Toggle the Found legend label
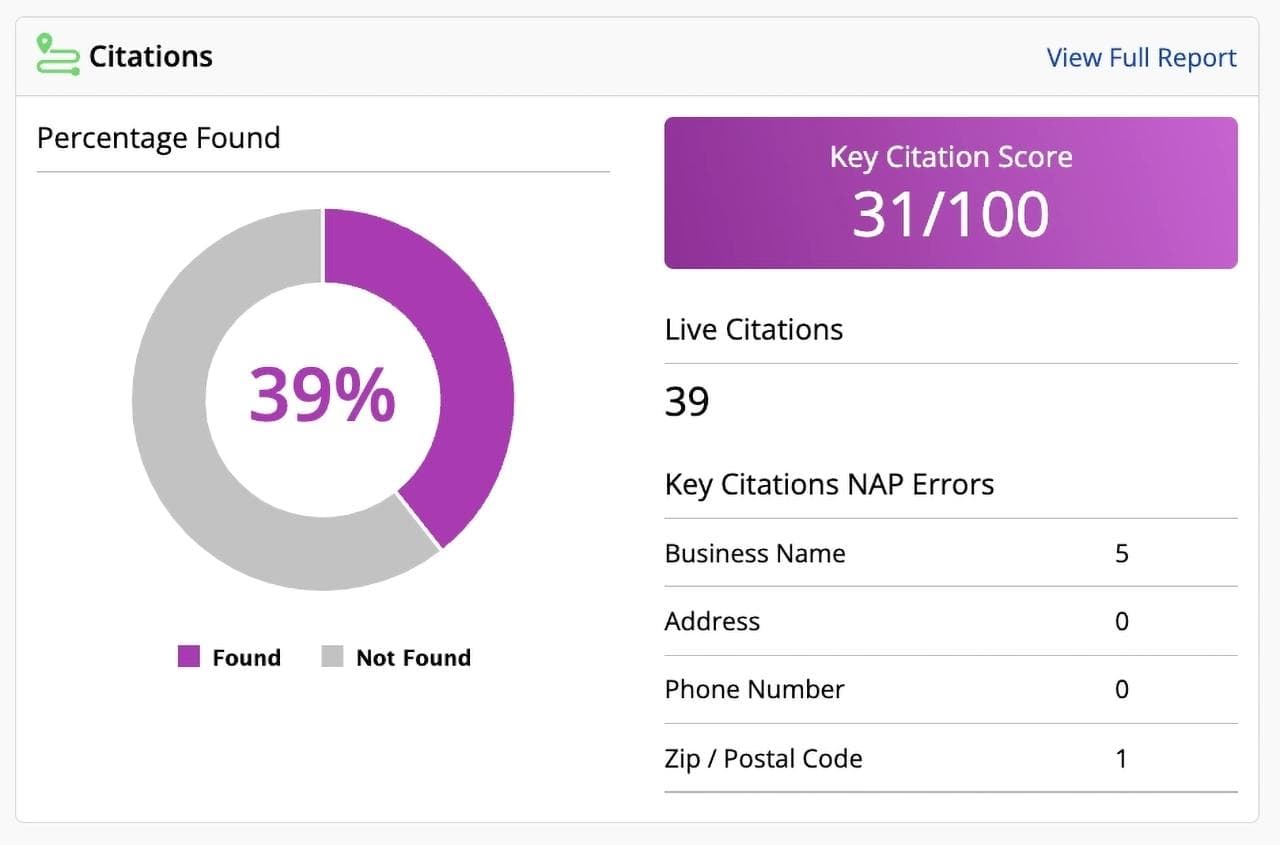The width and height of the screenshot is (1280, 845). (246, 658)
